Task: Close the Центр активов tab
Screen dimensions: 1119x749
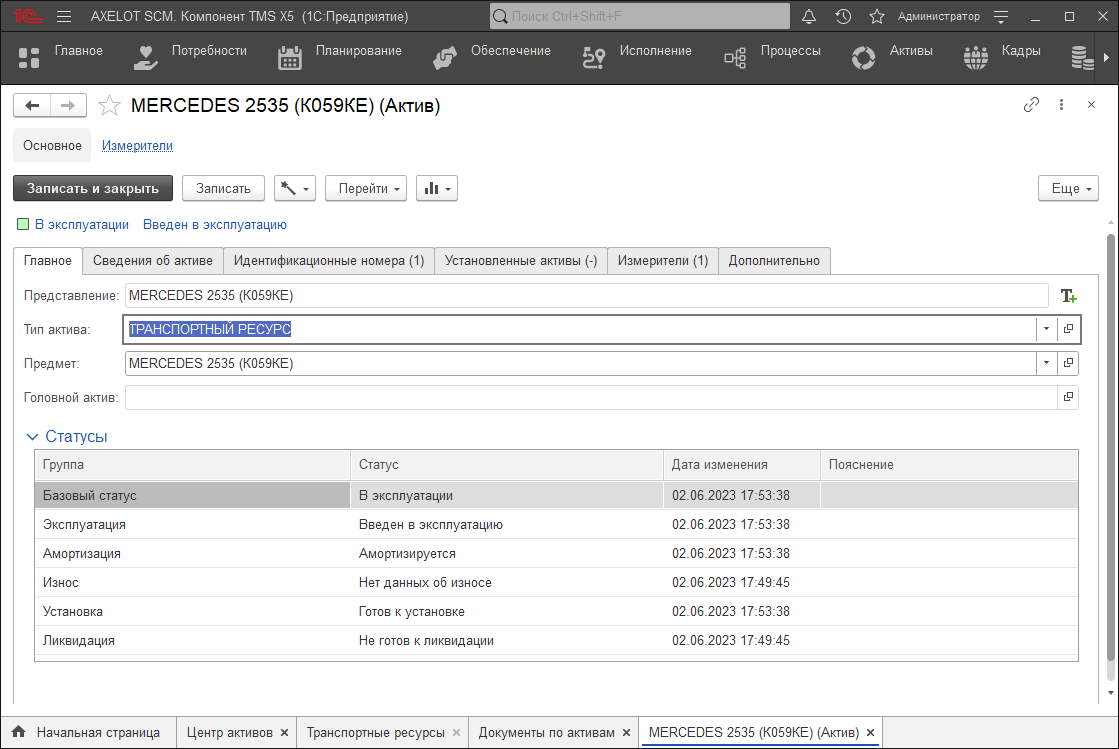Action: coord(284,733)
